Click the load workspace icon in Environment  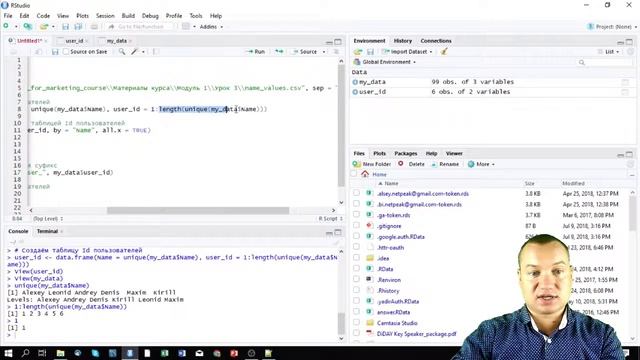[x=358, y=52]
